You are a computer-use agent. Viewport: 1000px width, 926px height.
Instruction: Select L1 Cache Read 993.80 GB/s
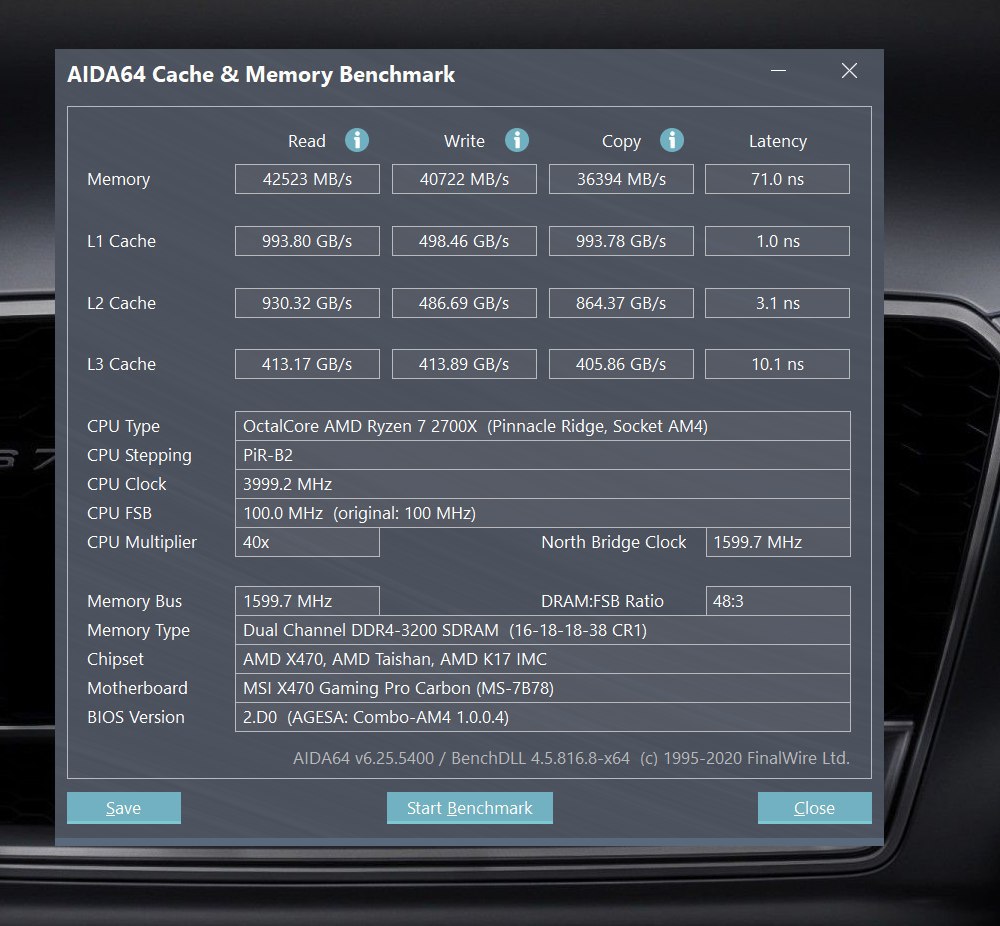click(307, 241)
